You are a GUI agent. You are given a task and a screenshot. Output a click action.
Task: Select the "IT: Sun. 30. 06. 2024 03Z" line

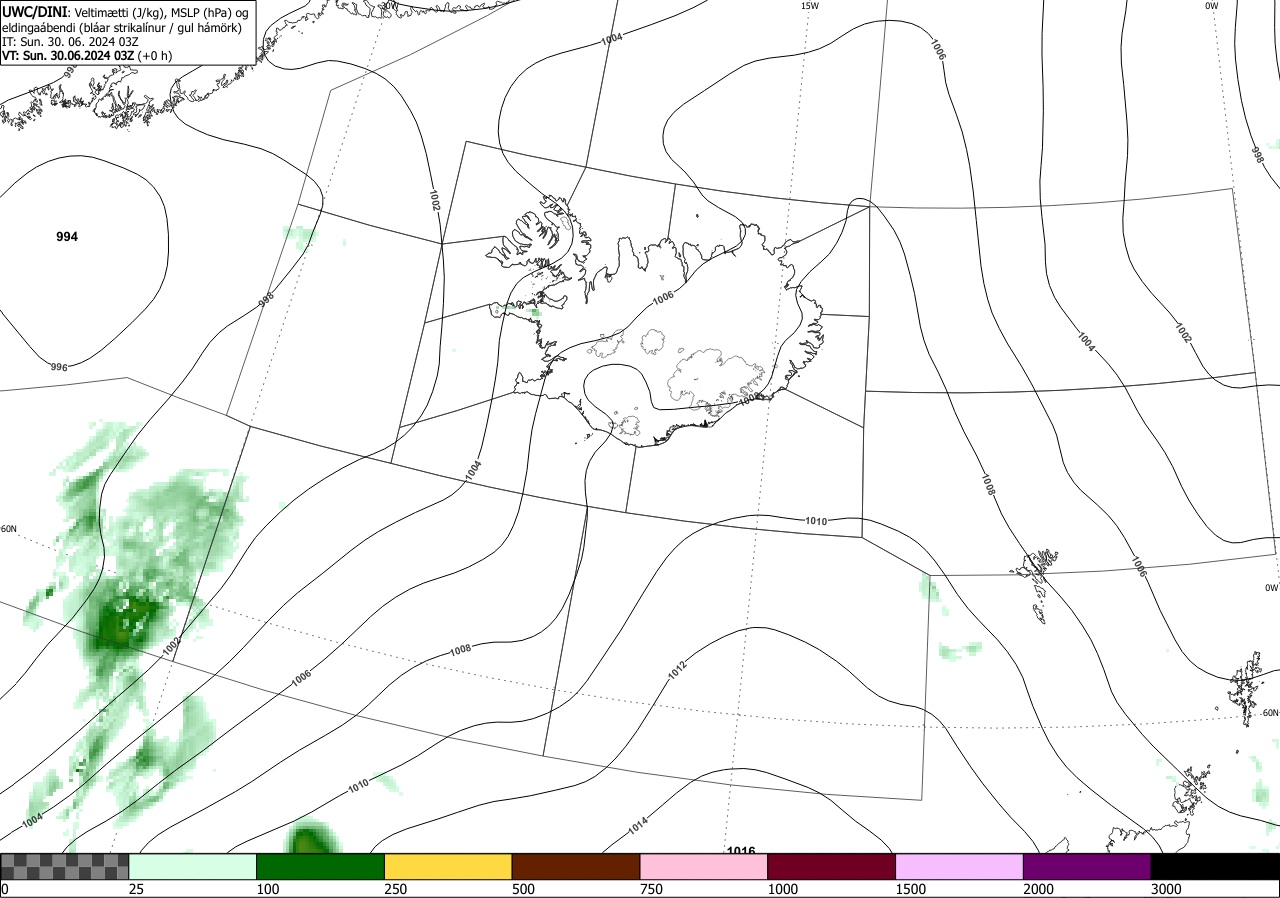68,42
